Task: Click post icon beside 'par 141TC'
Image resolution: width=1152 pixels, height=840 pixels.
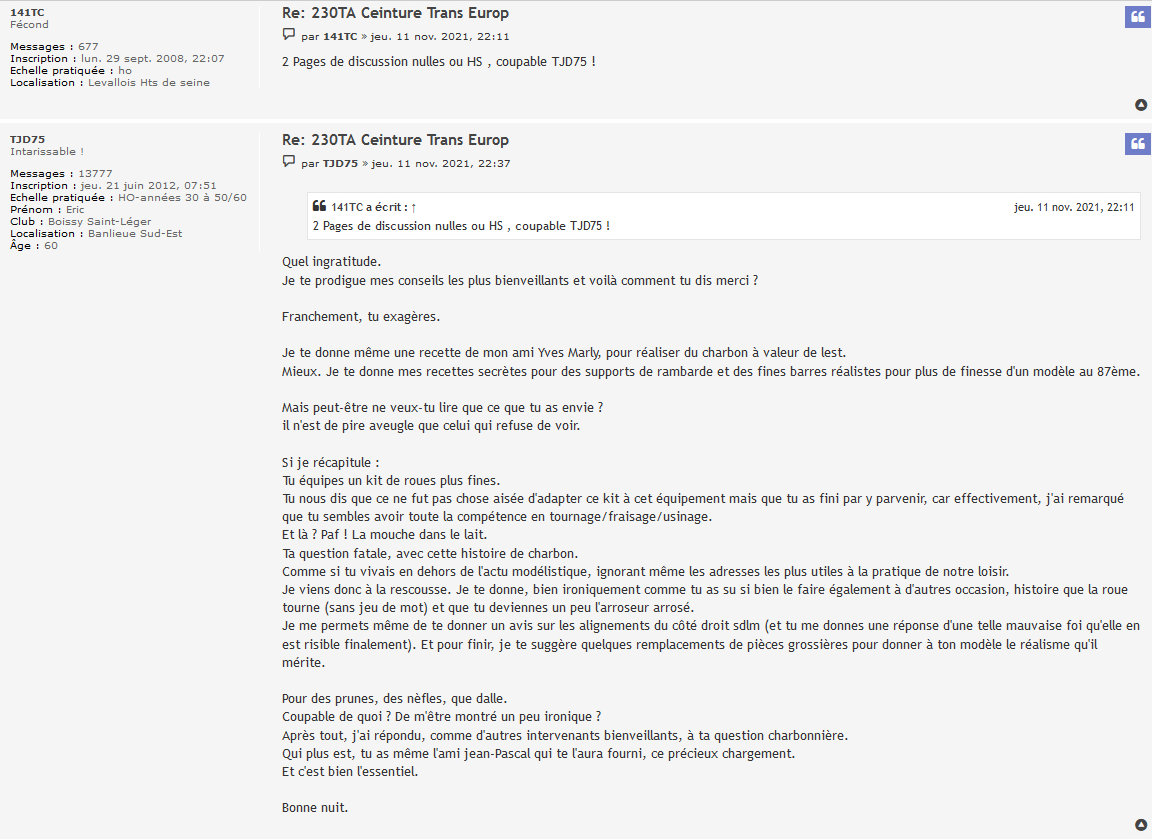Action: click(x=289, y=35)
